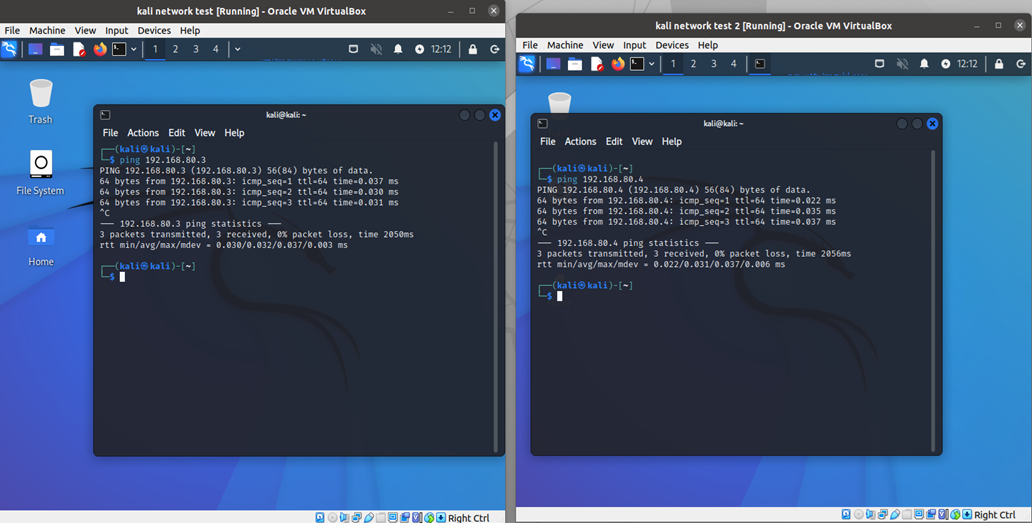Viewport: 1032px width, 523px height.
Task: Open Actions menu in right terminal window
Action: pos(580,142)
